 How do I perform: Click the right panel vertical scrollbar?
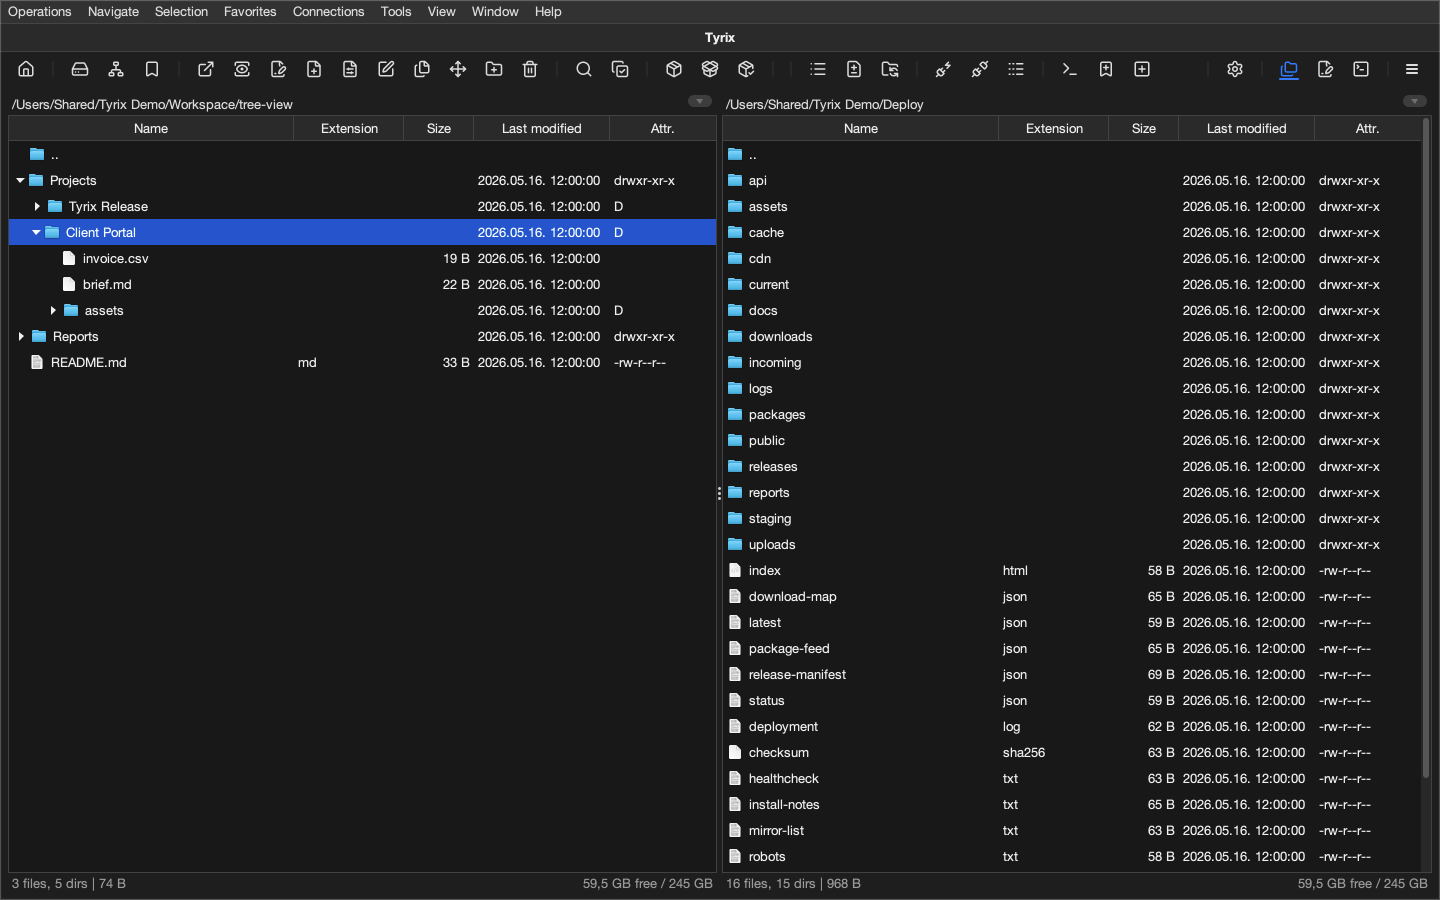(1426, 448)
